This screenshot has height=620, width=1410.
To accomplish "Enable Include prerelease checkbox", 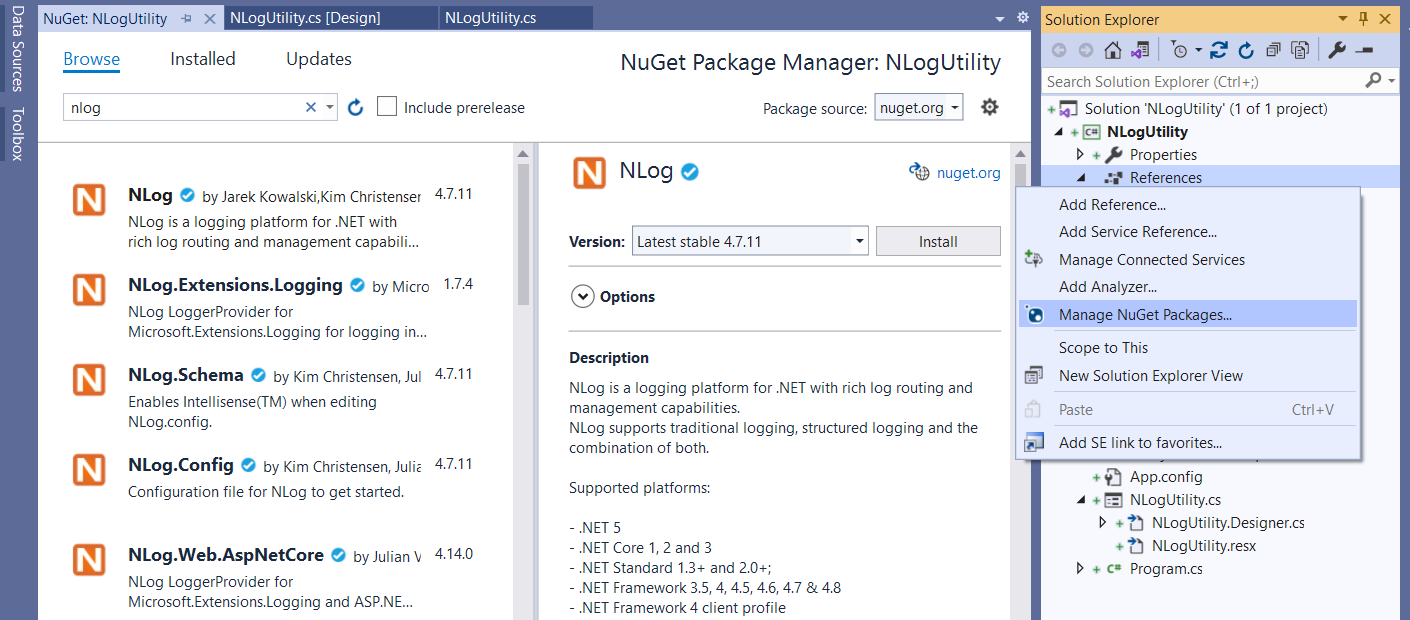I will pos(387,106).
